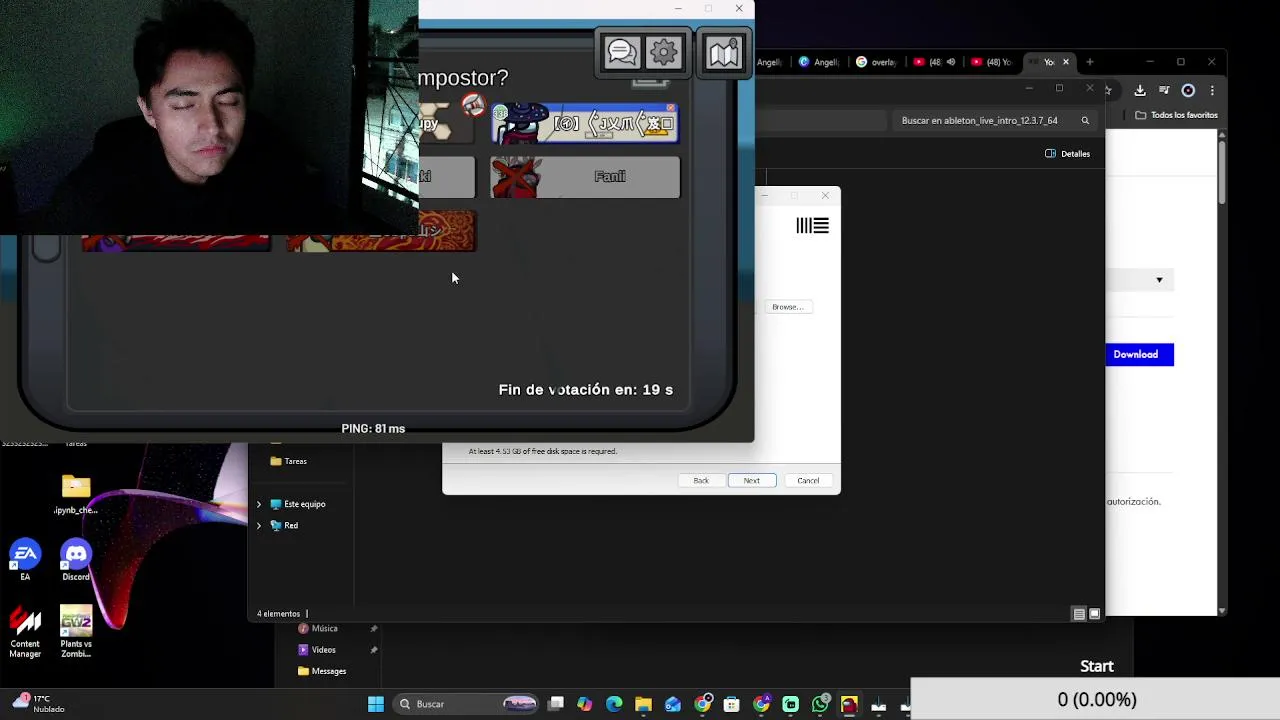Open the ipynb_che... desktop folder
1280x720 pixels.
76,495
